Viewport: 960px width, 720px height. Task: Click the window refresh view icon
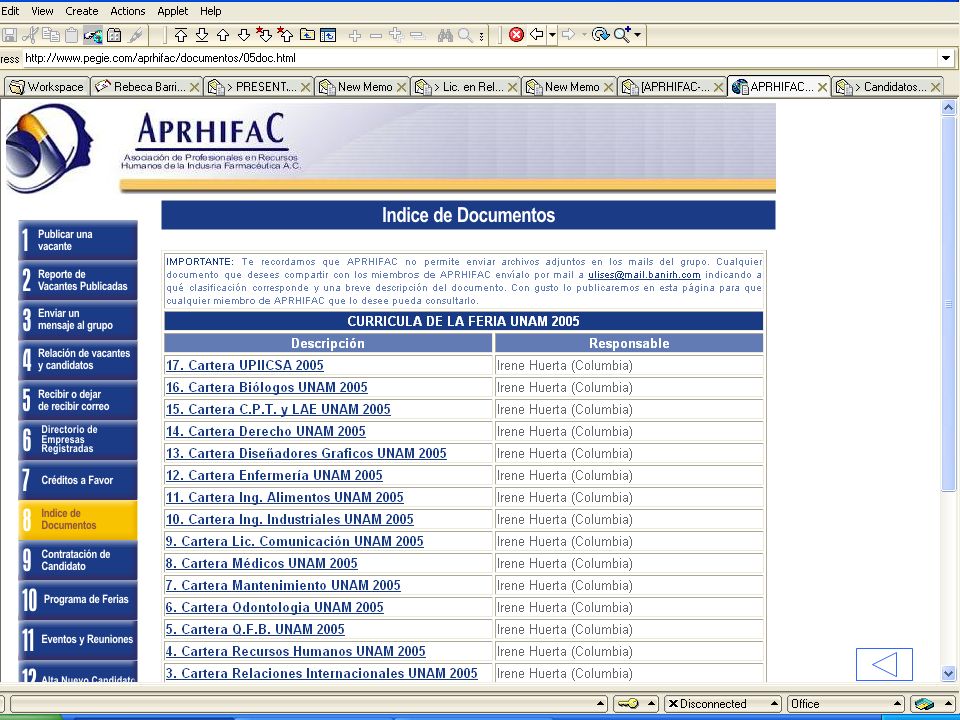pos(328,35)
